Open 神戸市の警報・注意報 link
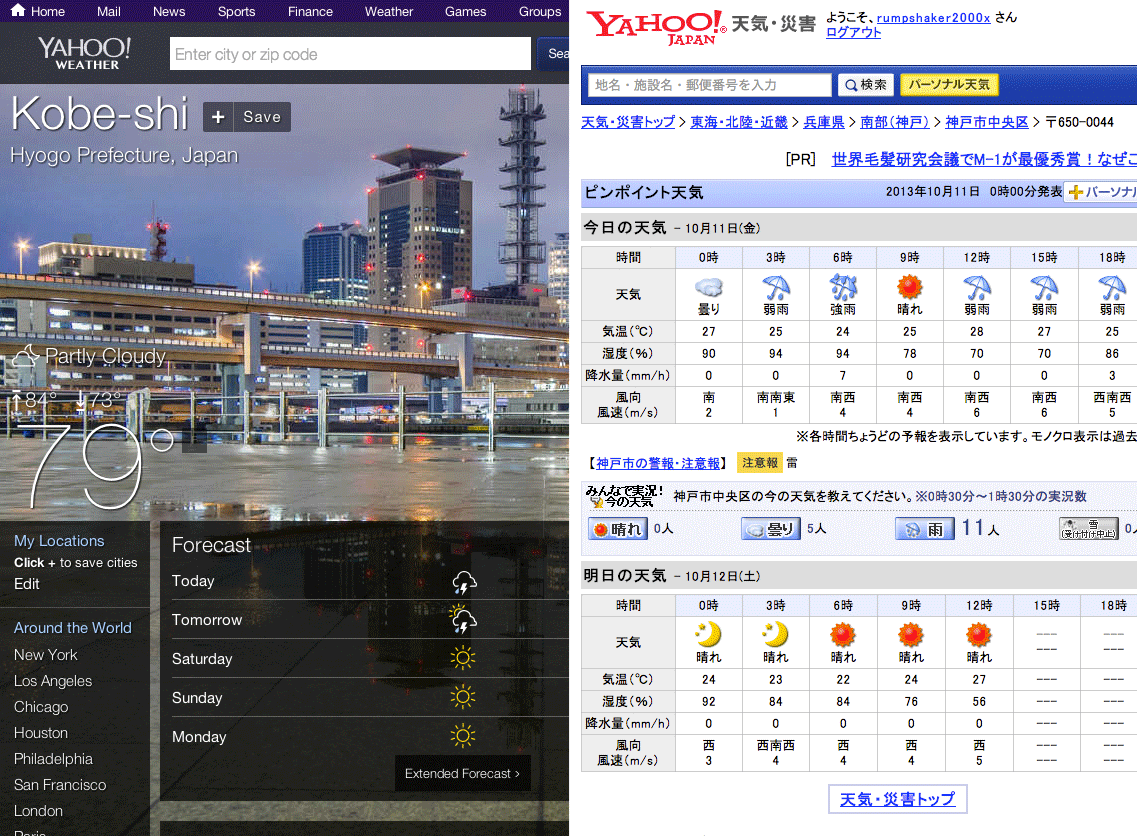Screen dimensions: 1137x836 (x=658, y=463)
